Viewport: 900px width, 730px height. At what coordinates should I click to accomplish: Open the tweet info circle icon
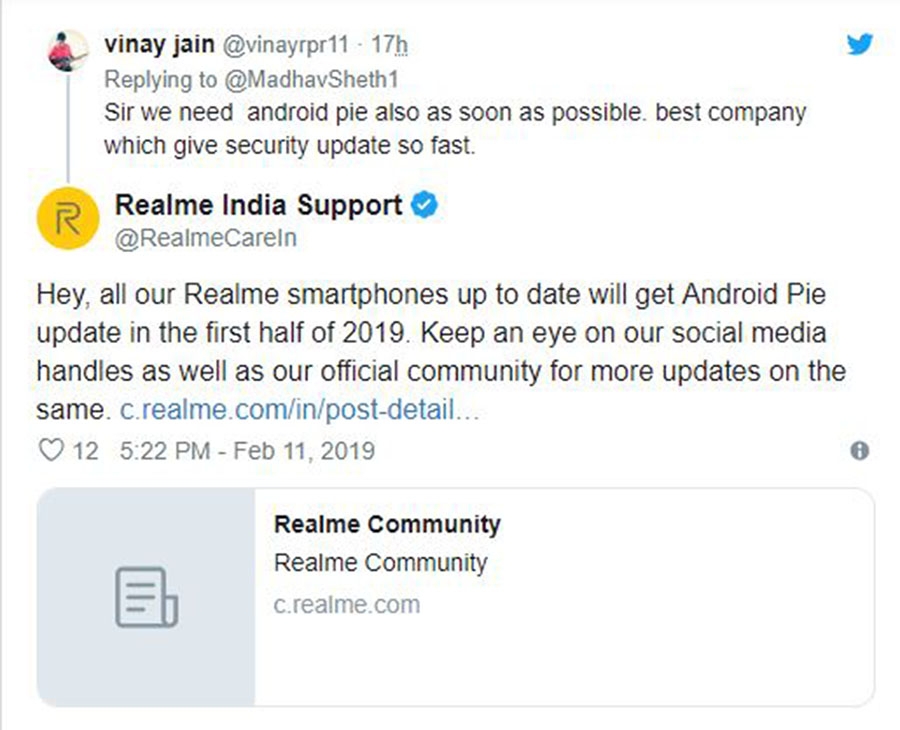click(859, 451)
